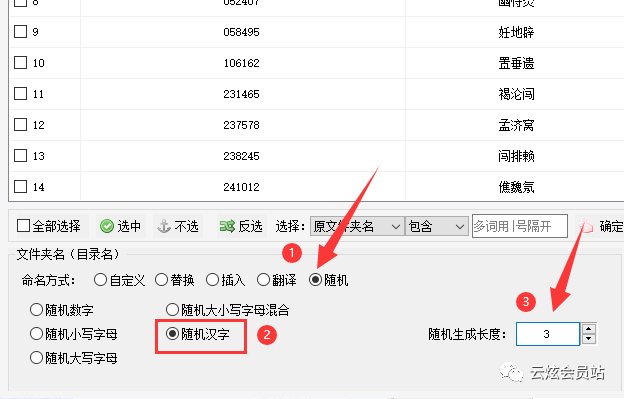The width and height of the screenshot is (624, 399).
Task: Click the 选中 button label
Action: [129, 226]
